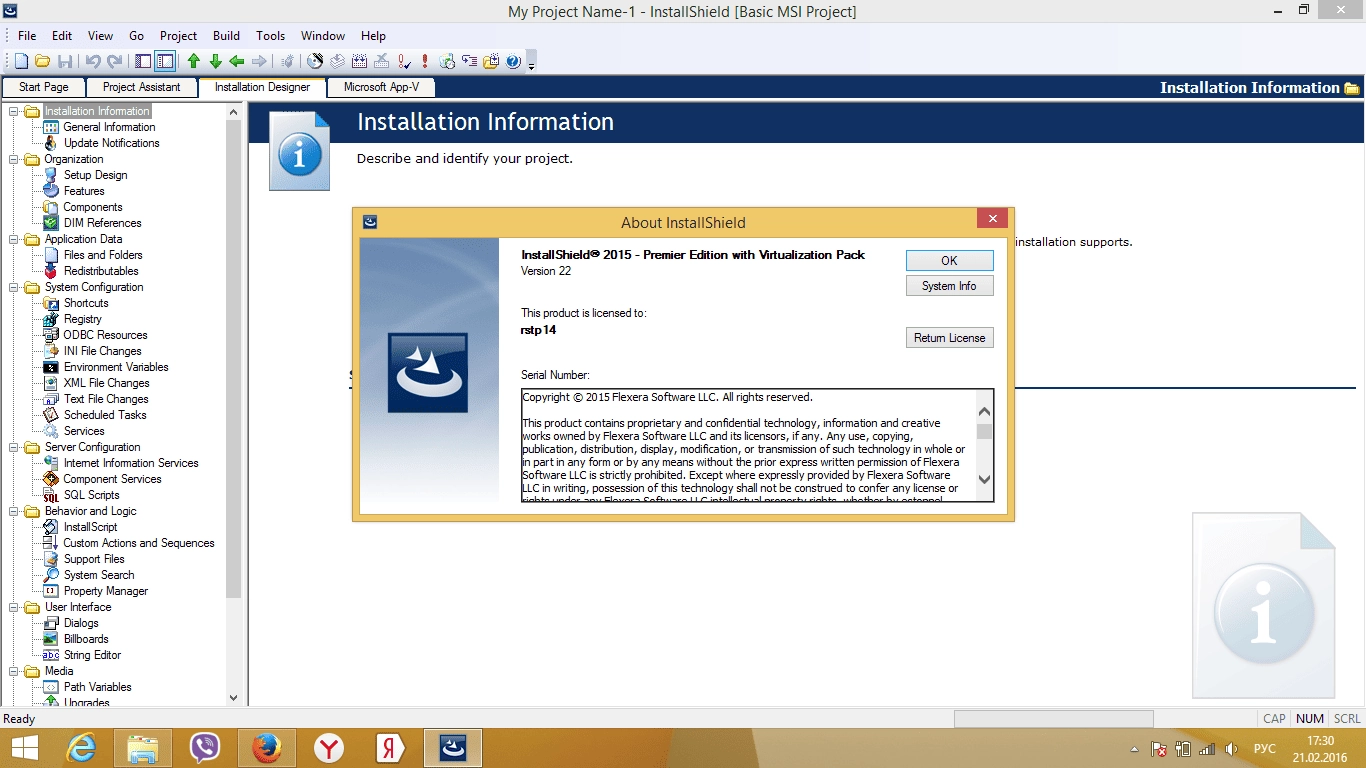Open Internet Information Services view
Viewport: 1366px width, 768px height.
coord(131,463)
